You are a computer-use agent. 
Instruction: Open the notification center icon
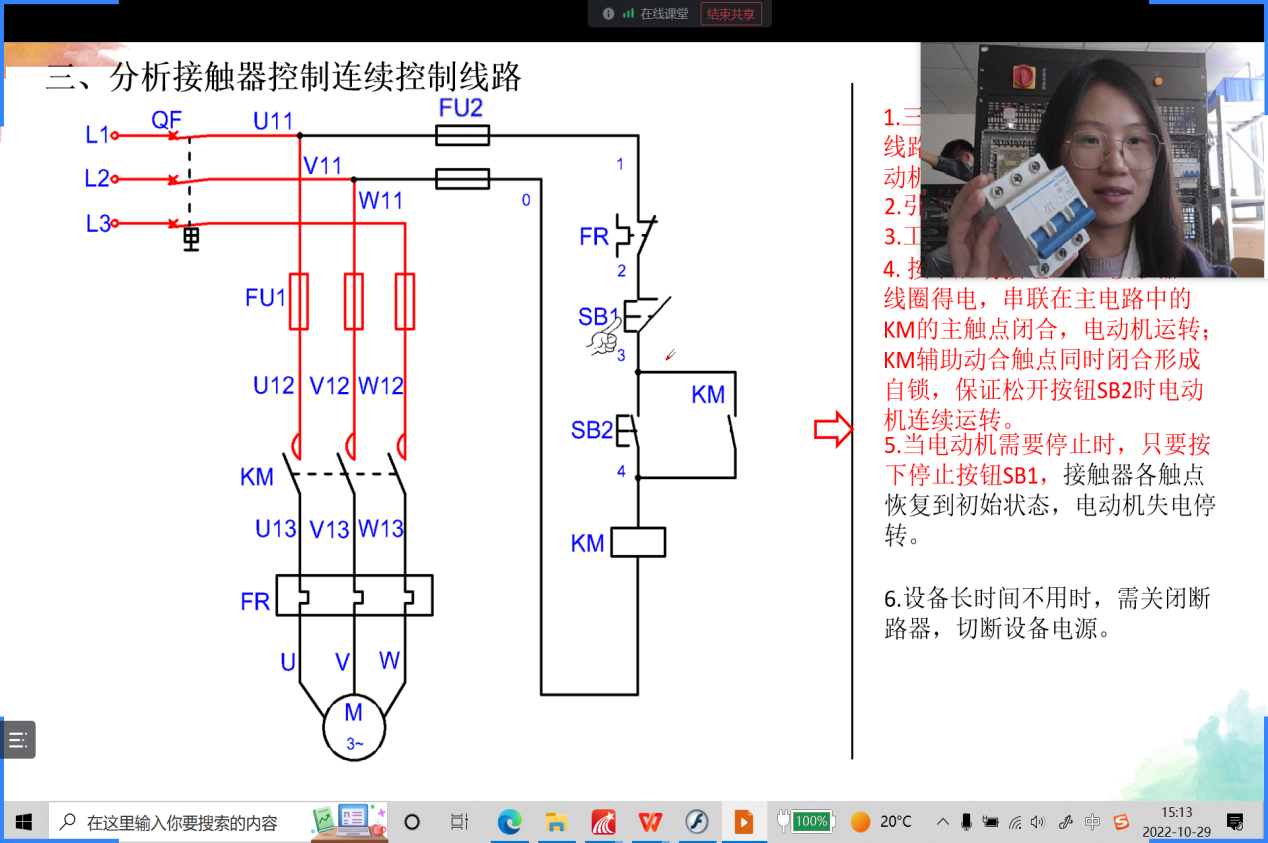[1236, 822]
